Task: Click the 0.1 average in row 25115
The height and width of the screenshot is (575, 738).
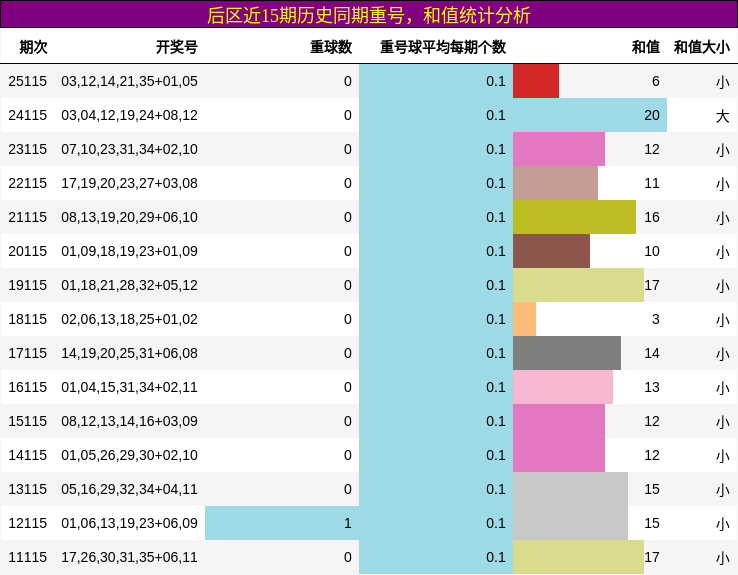Action: (496, 81)
